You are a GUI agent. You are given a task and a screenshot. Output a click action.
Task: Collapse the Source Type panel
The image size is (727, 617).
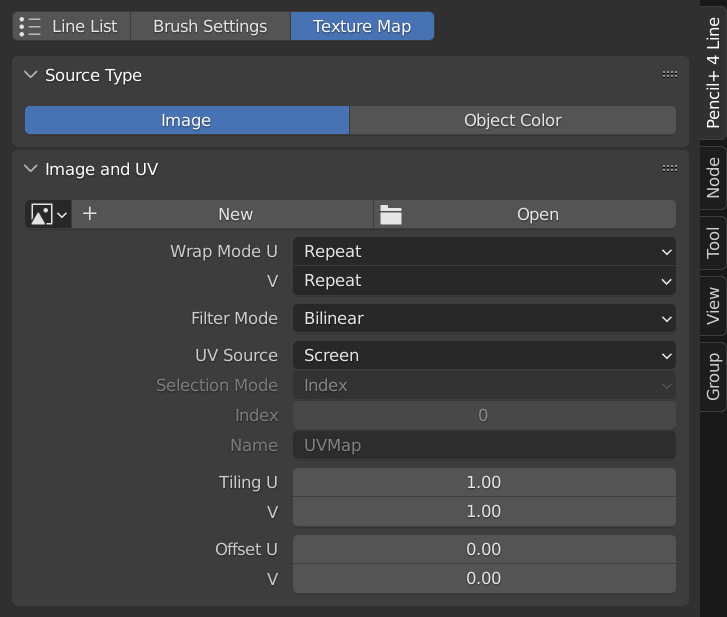click(x=30, y=75)
